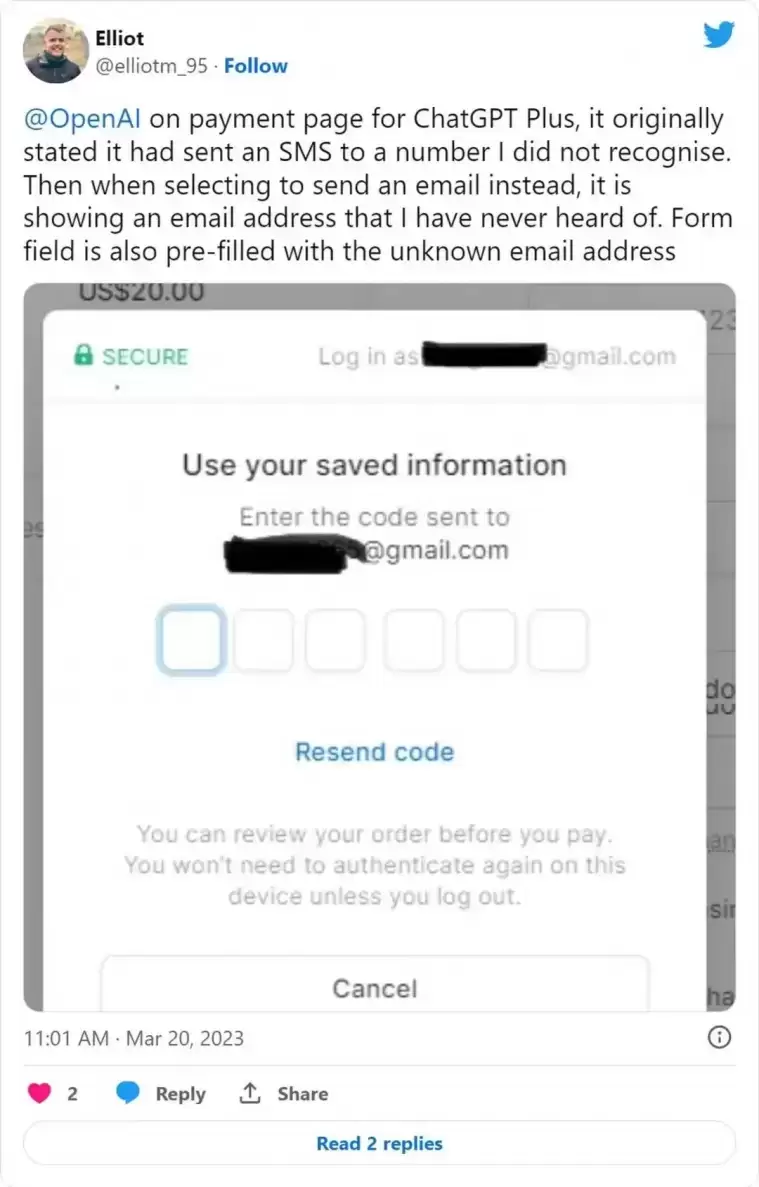
Task: Click the Resend code link
Action: click(x=375, y=752)
